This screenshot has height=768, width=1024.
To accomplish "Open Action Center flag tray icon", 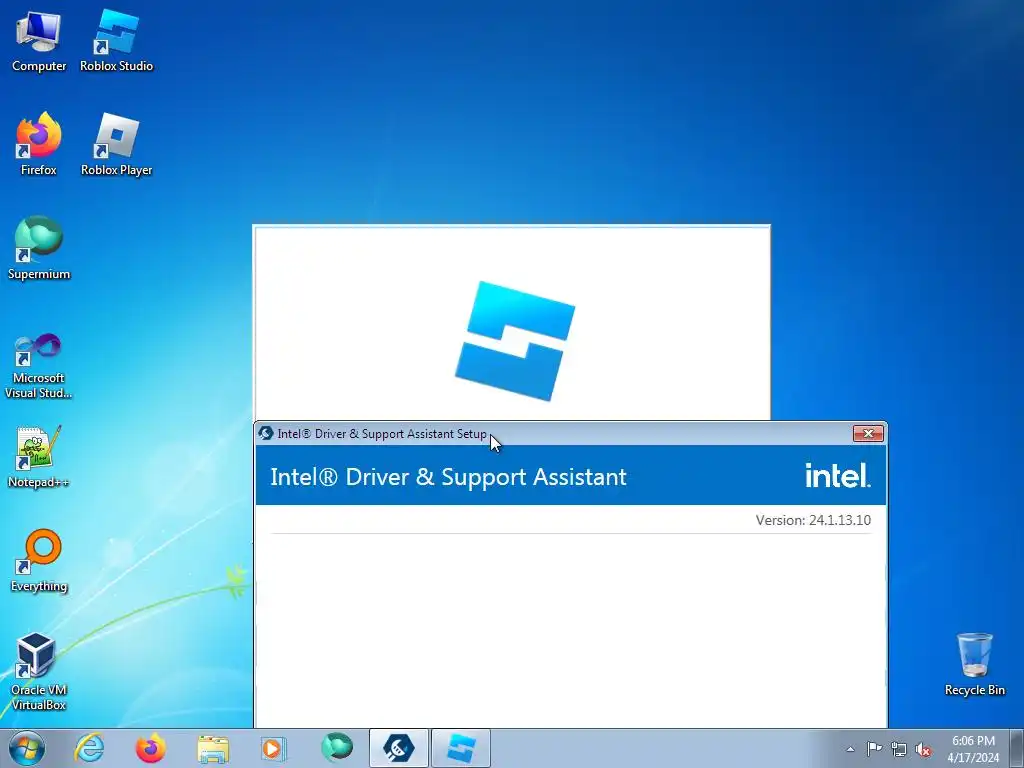I will [x=874, y=749].
